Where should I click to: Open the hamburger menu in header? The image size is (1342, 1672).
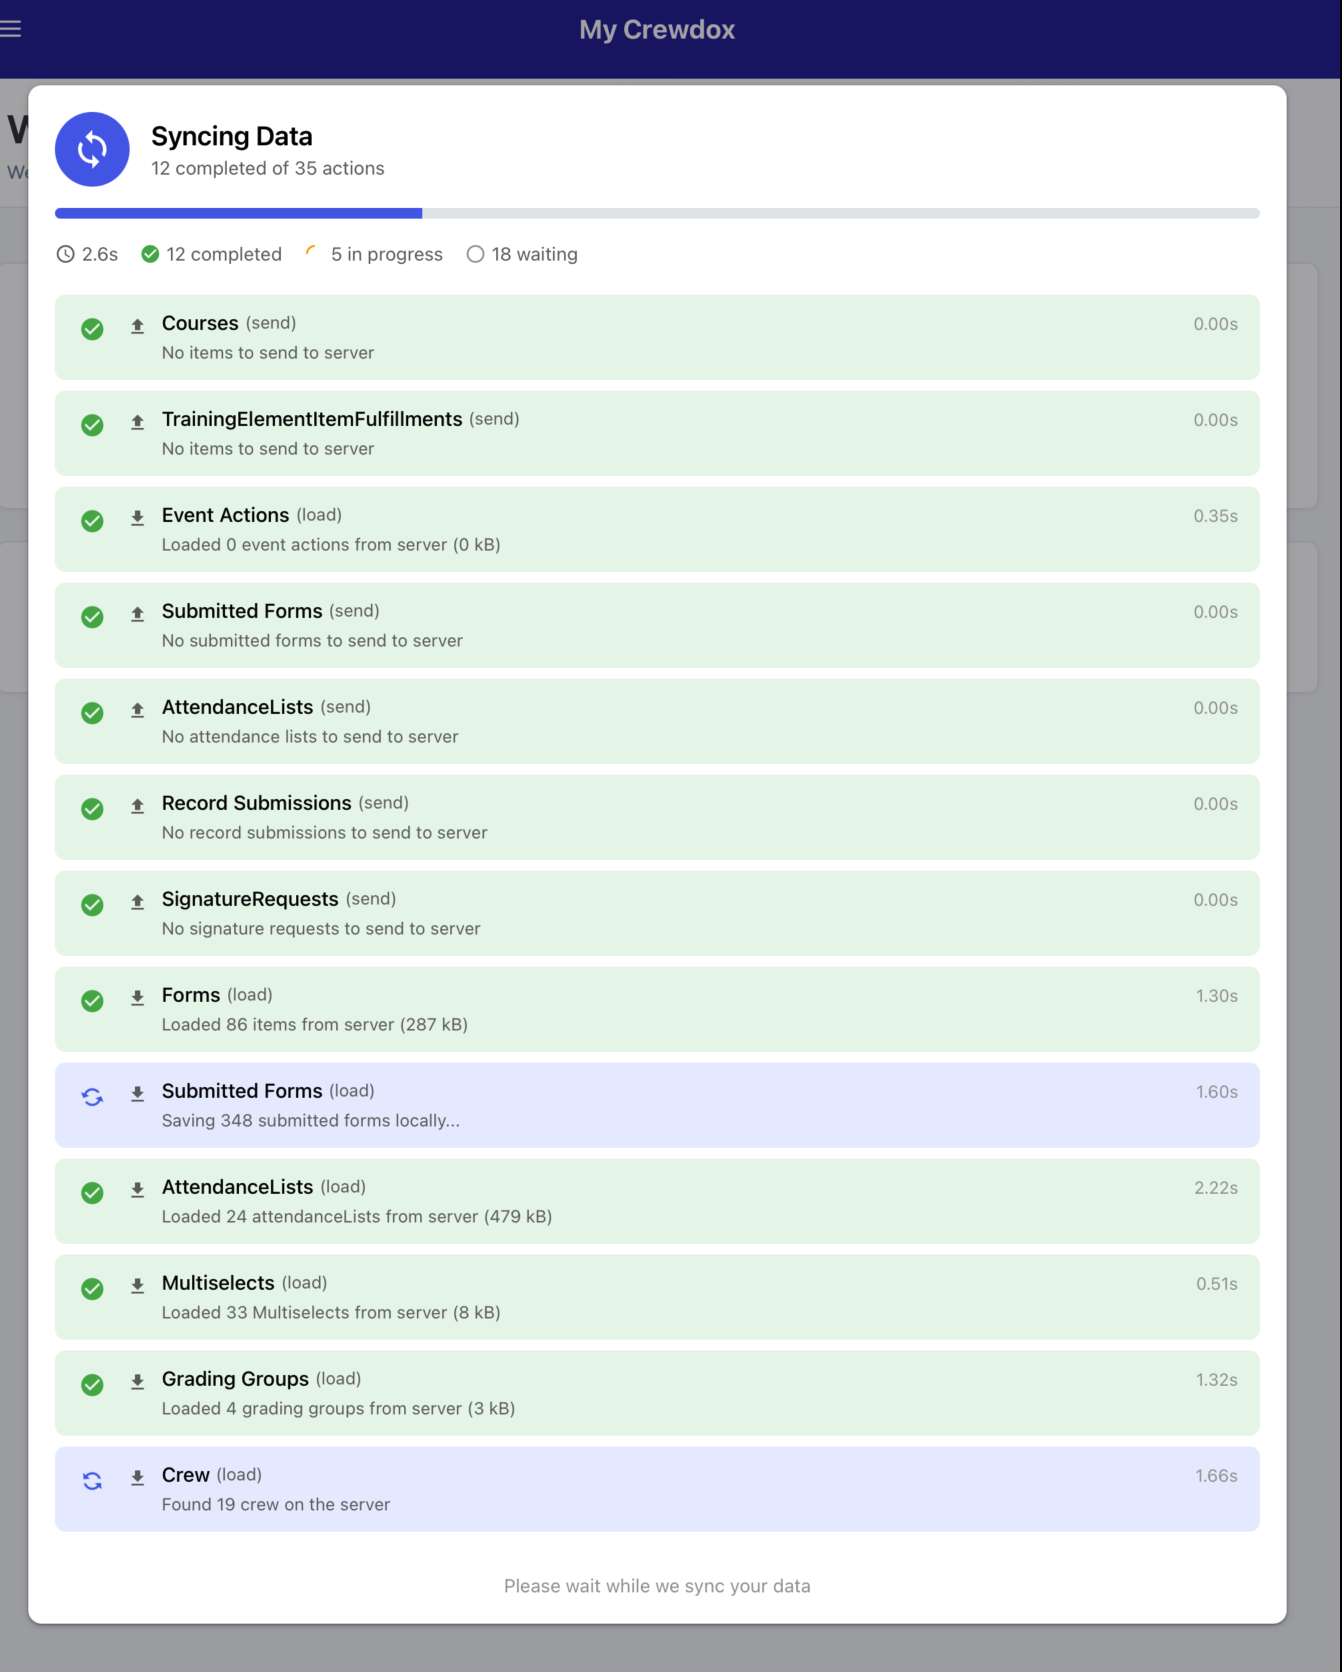[10, 29]
